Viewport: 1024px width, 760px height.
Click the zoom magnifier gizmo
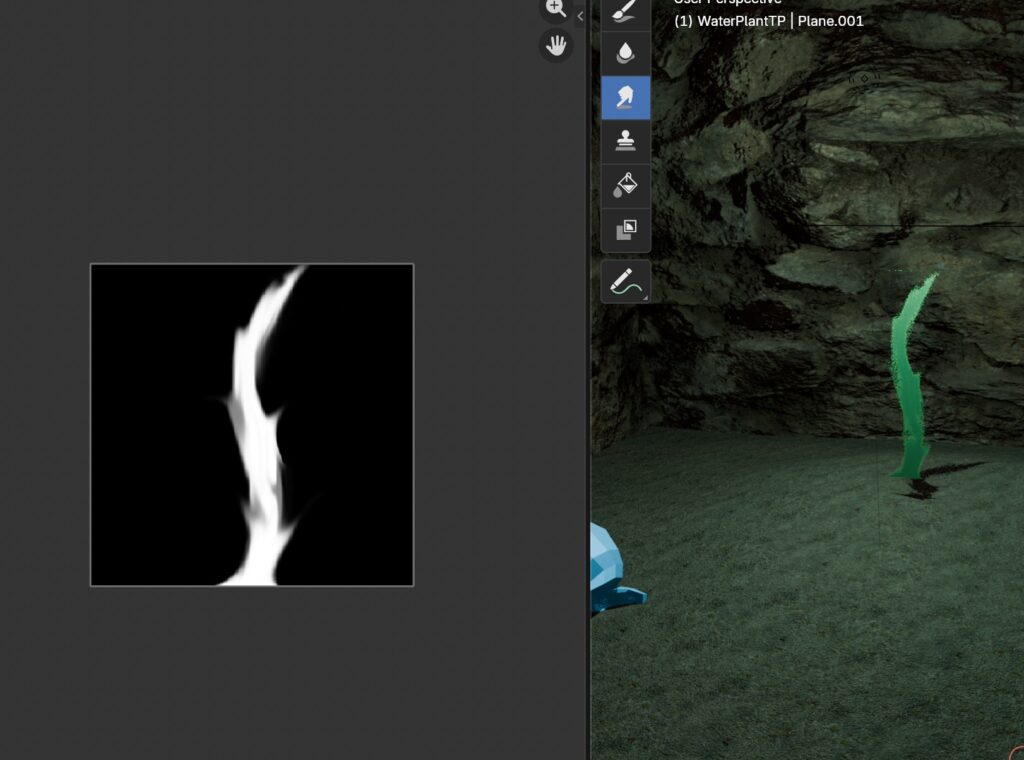coord(556,9)
